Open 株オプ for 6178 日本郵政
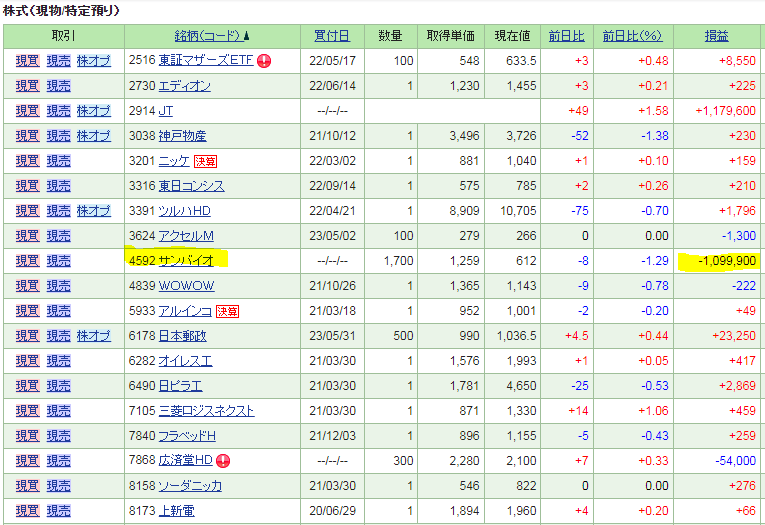Viewport: 765px width, 525px height. (94, 336)
